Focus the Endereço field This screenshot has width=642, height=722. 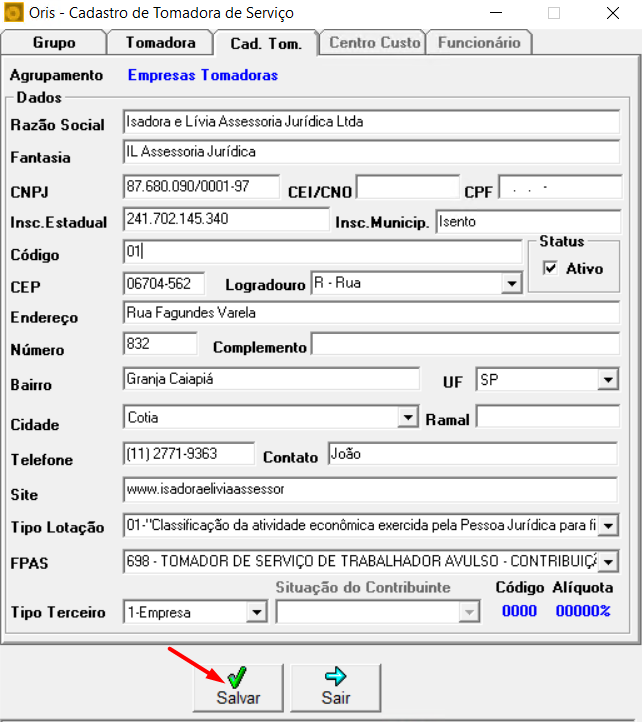pyautogui.click(x=371, y=313)
